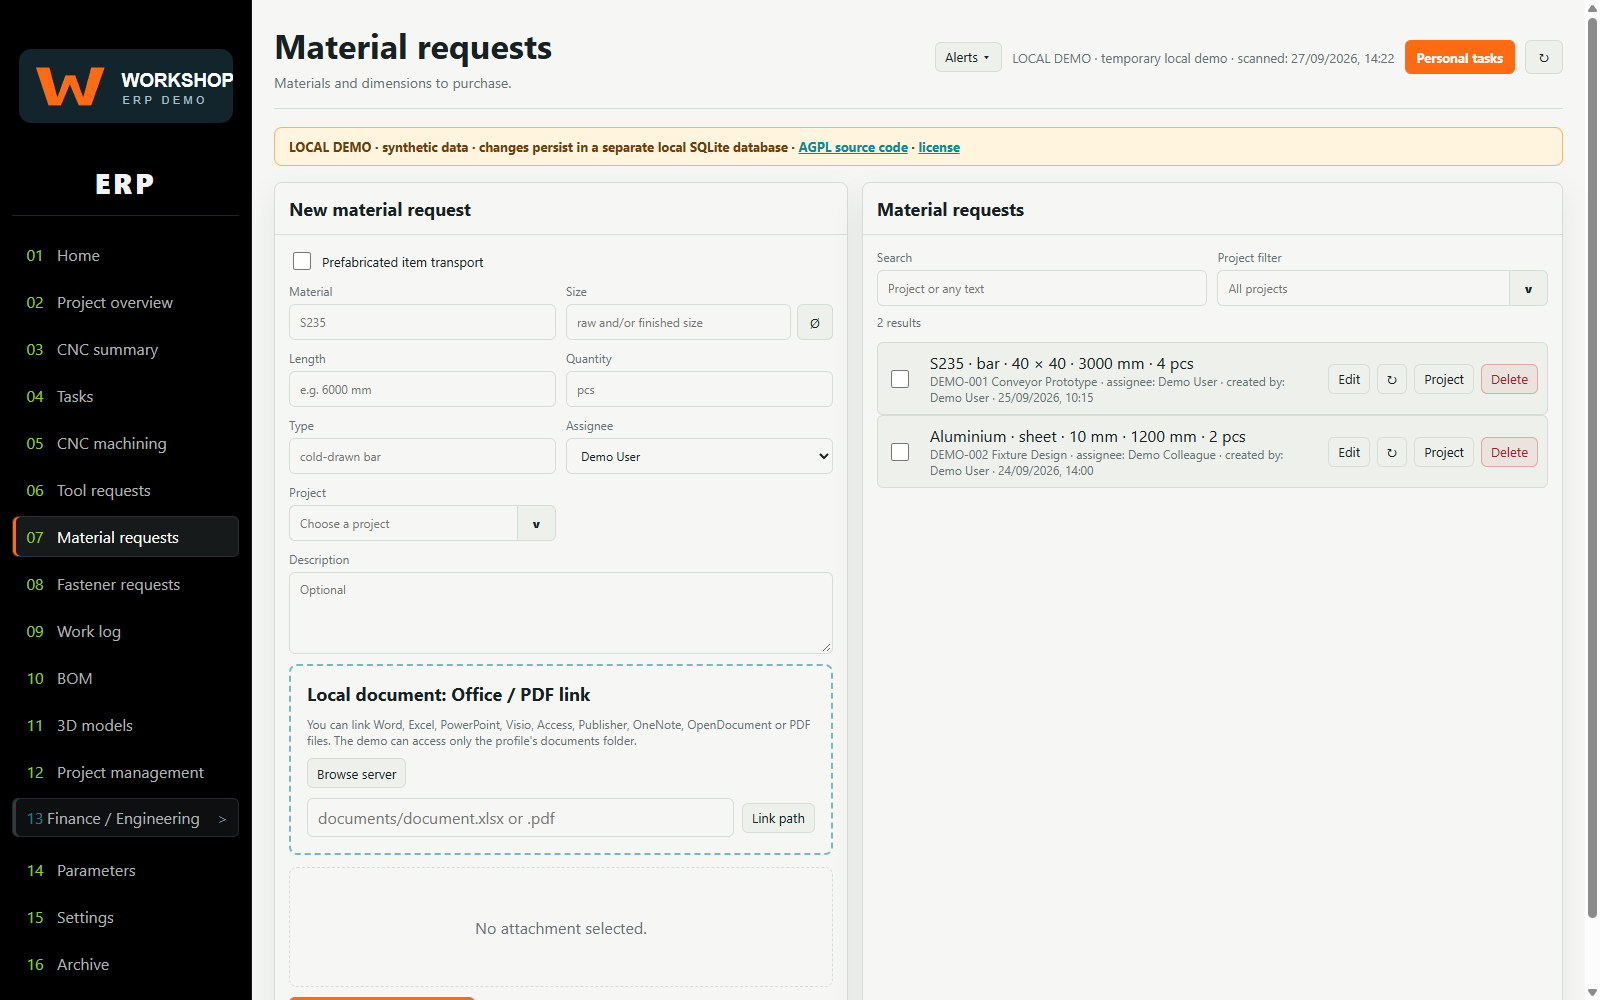Open 15 Settings

[x=126, y=917]
